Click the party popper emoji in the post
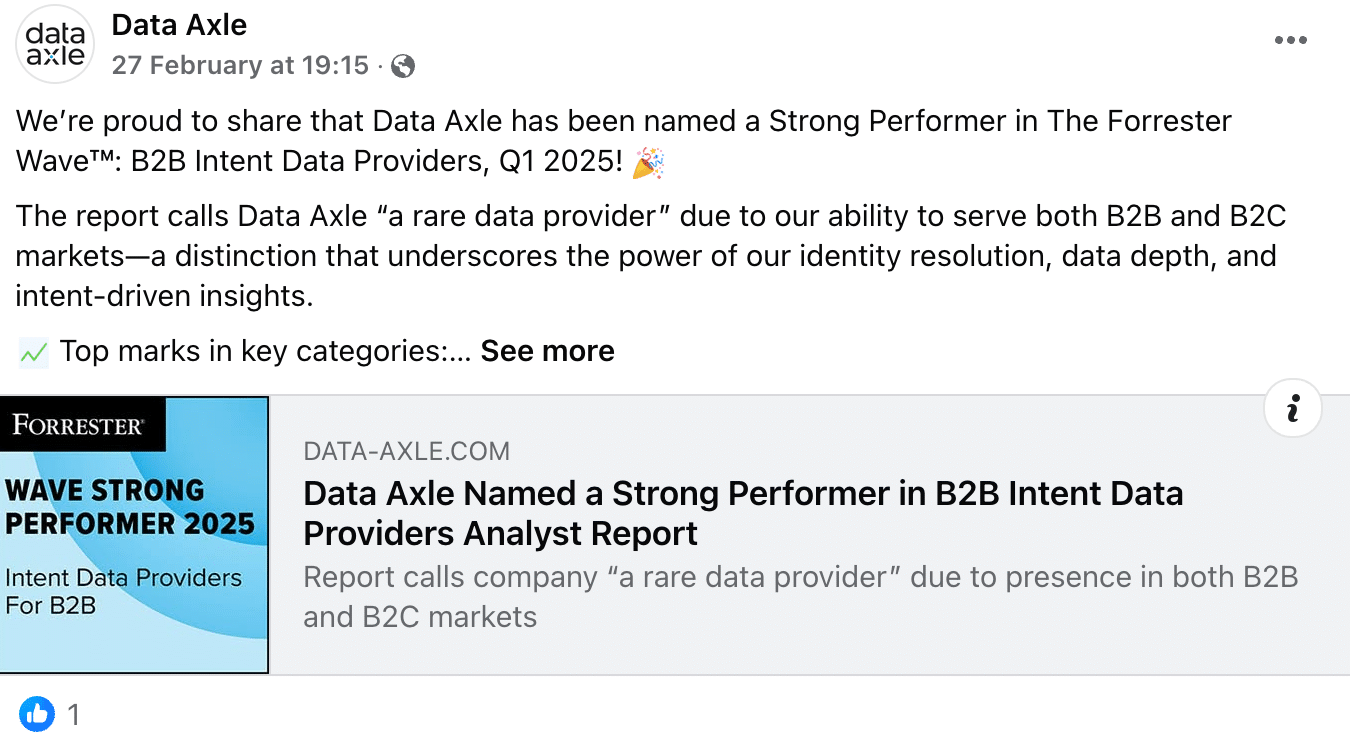The image size is (1350, 744). tap(649, 162)
